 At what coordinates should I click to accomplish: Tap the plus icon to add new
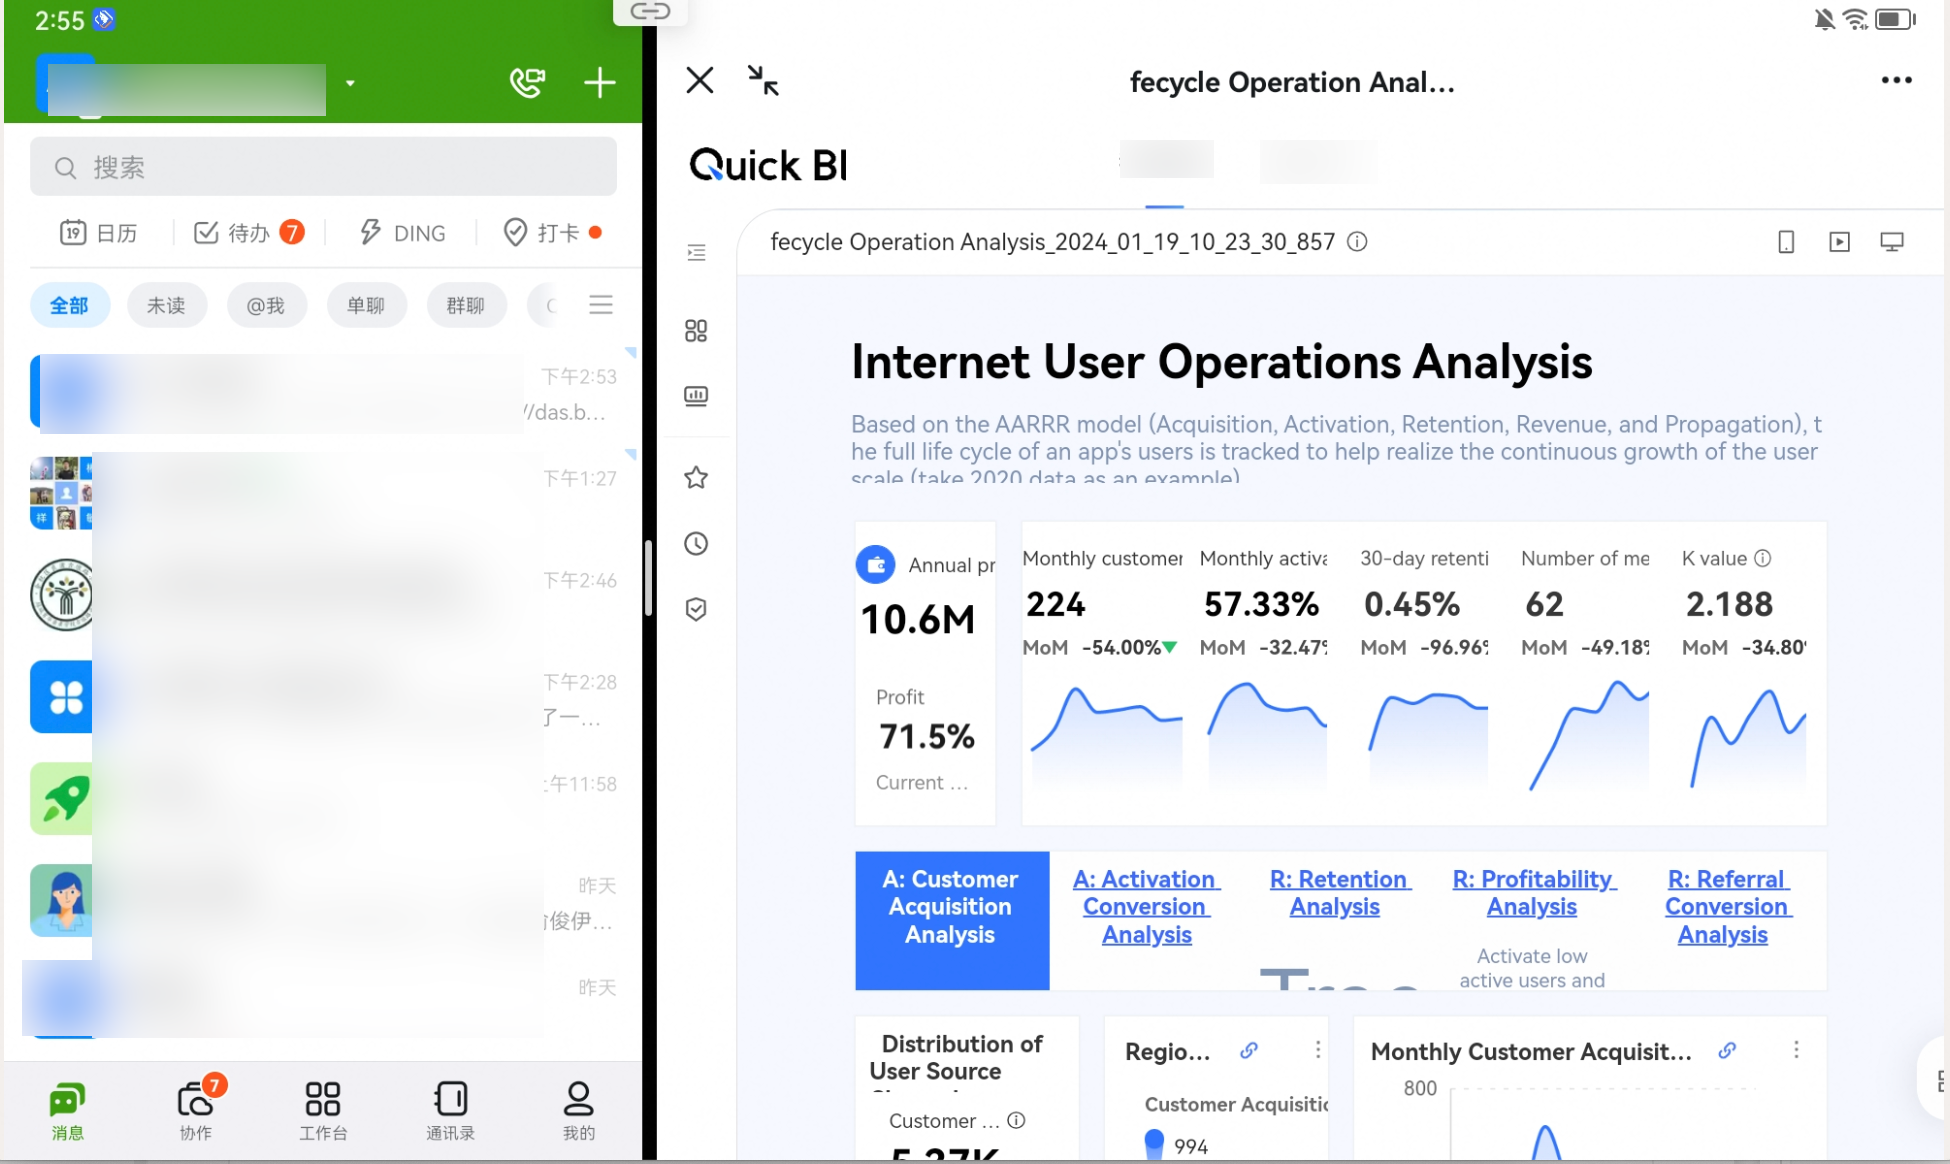(x=599, y=82)
